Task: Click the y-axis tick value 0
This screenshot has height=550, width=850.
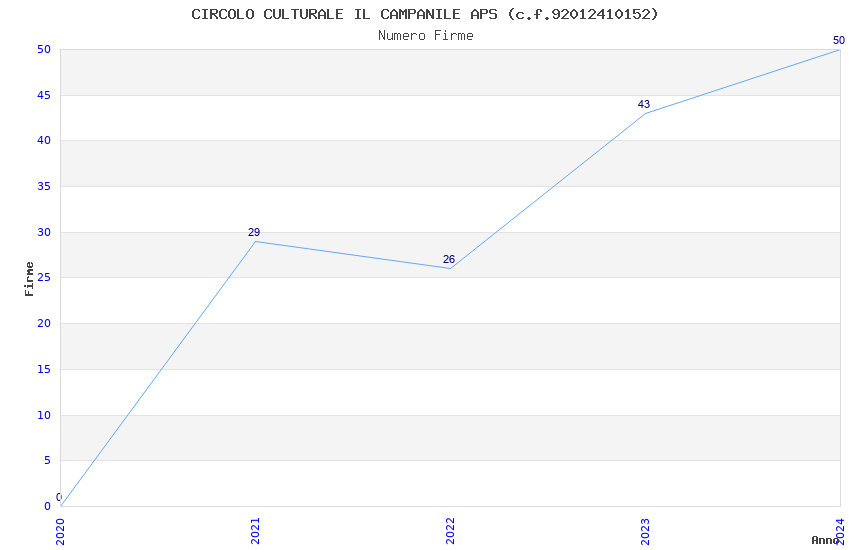Action: pyautogui.click(x=48, y=507)
